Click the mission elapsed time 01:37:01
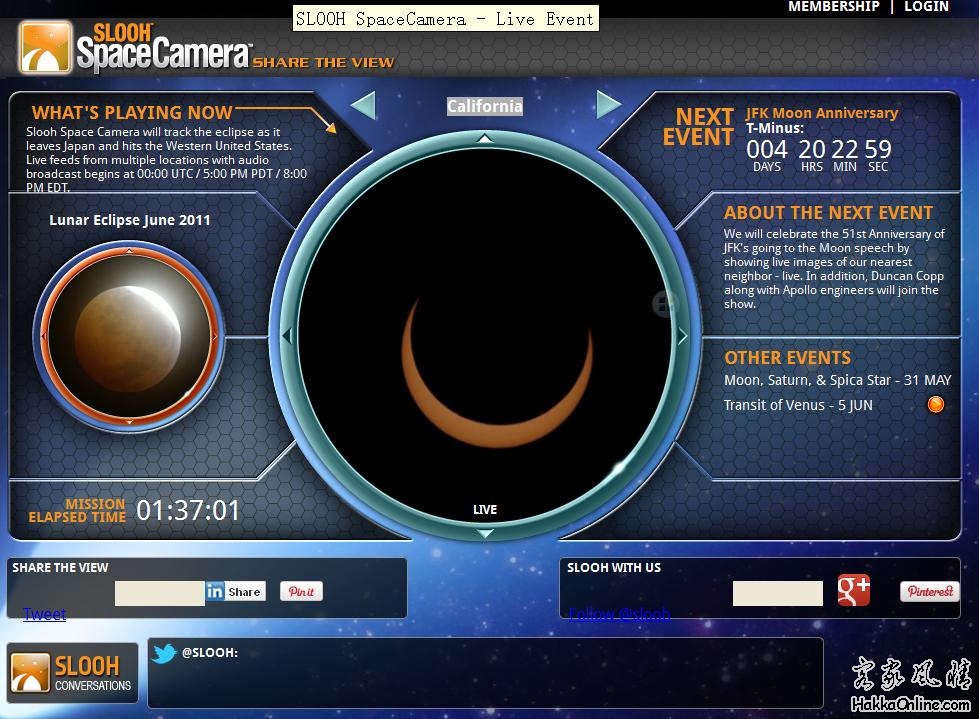Screen dimensions: 979x719 point(188,511)
